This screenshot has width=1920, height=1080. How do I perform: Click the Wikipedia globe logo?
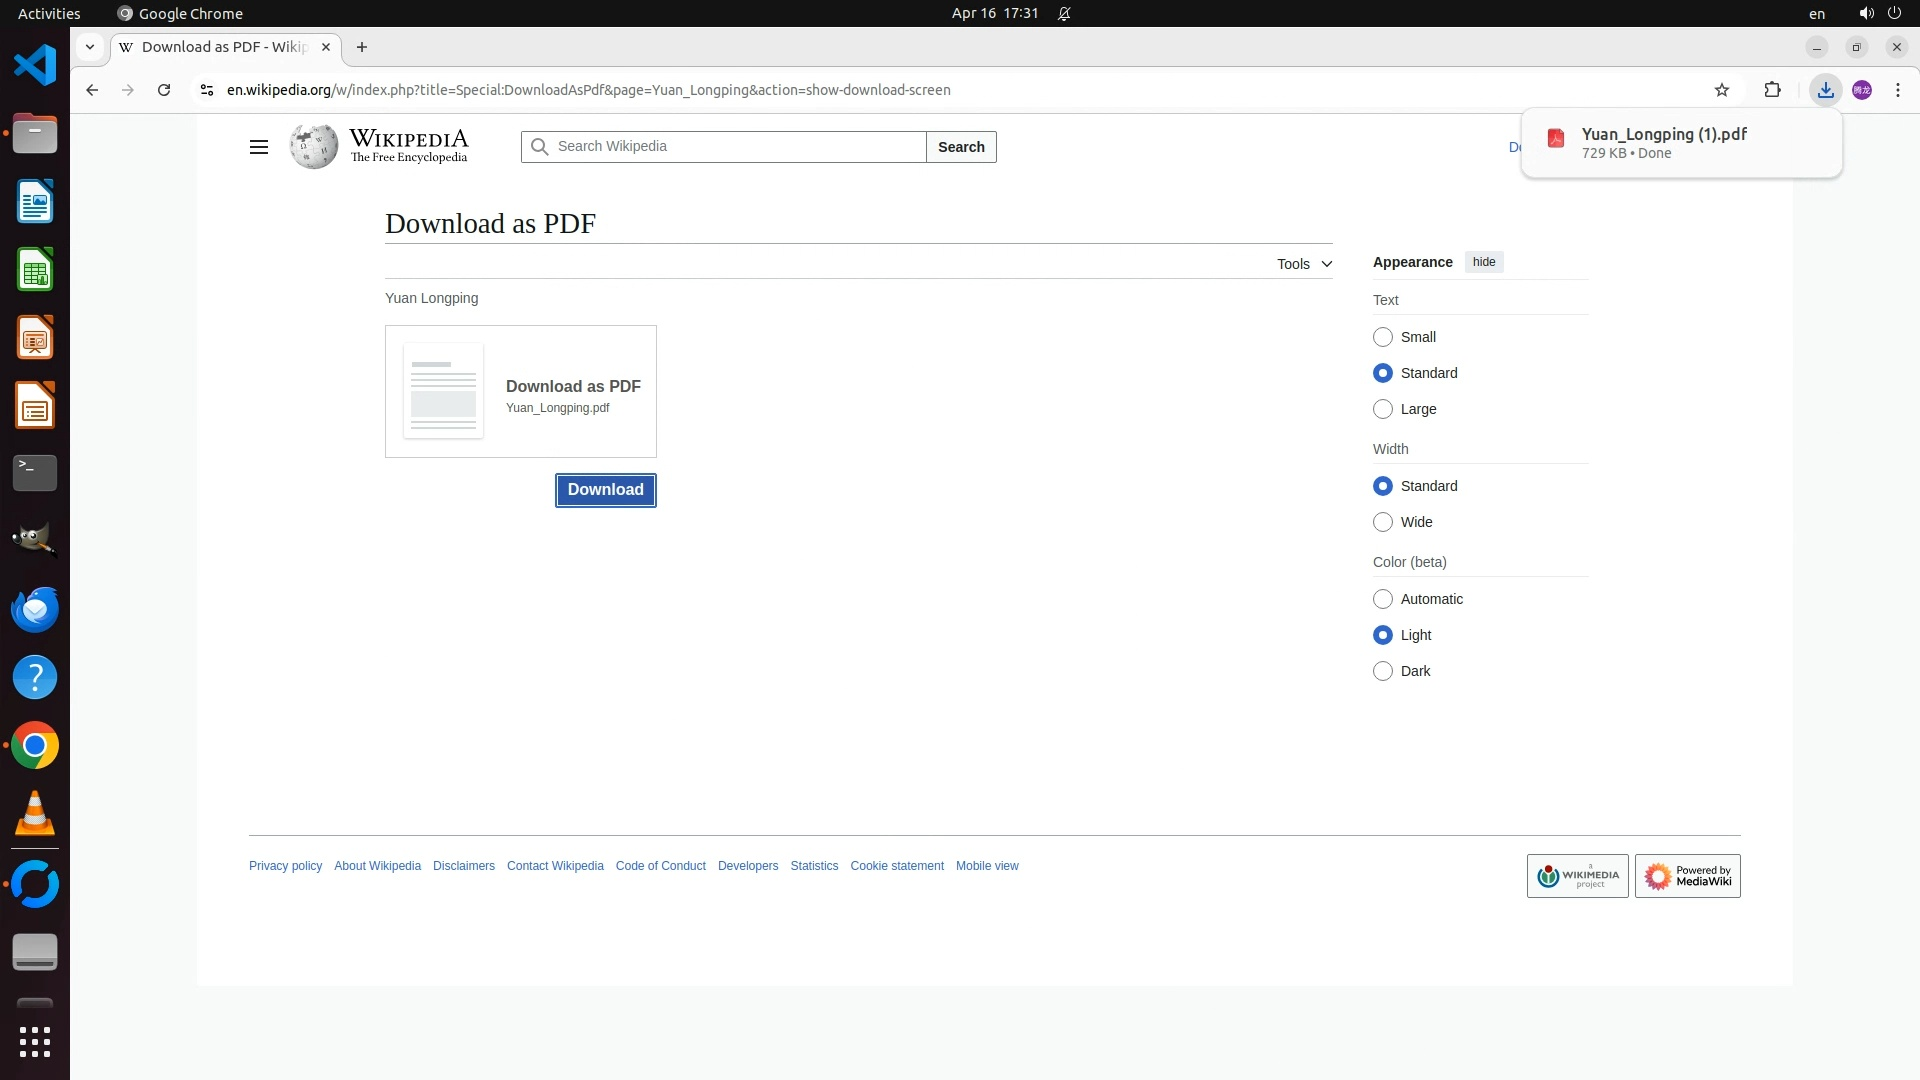coord(314,147)
